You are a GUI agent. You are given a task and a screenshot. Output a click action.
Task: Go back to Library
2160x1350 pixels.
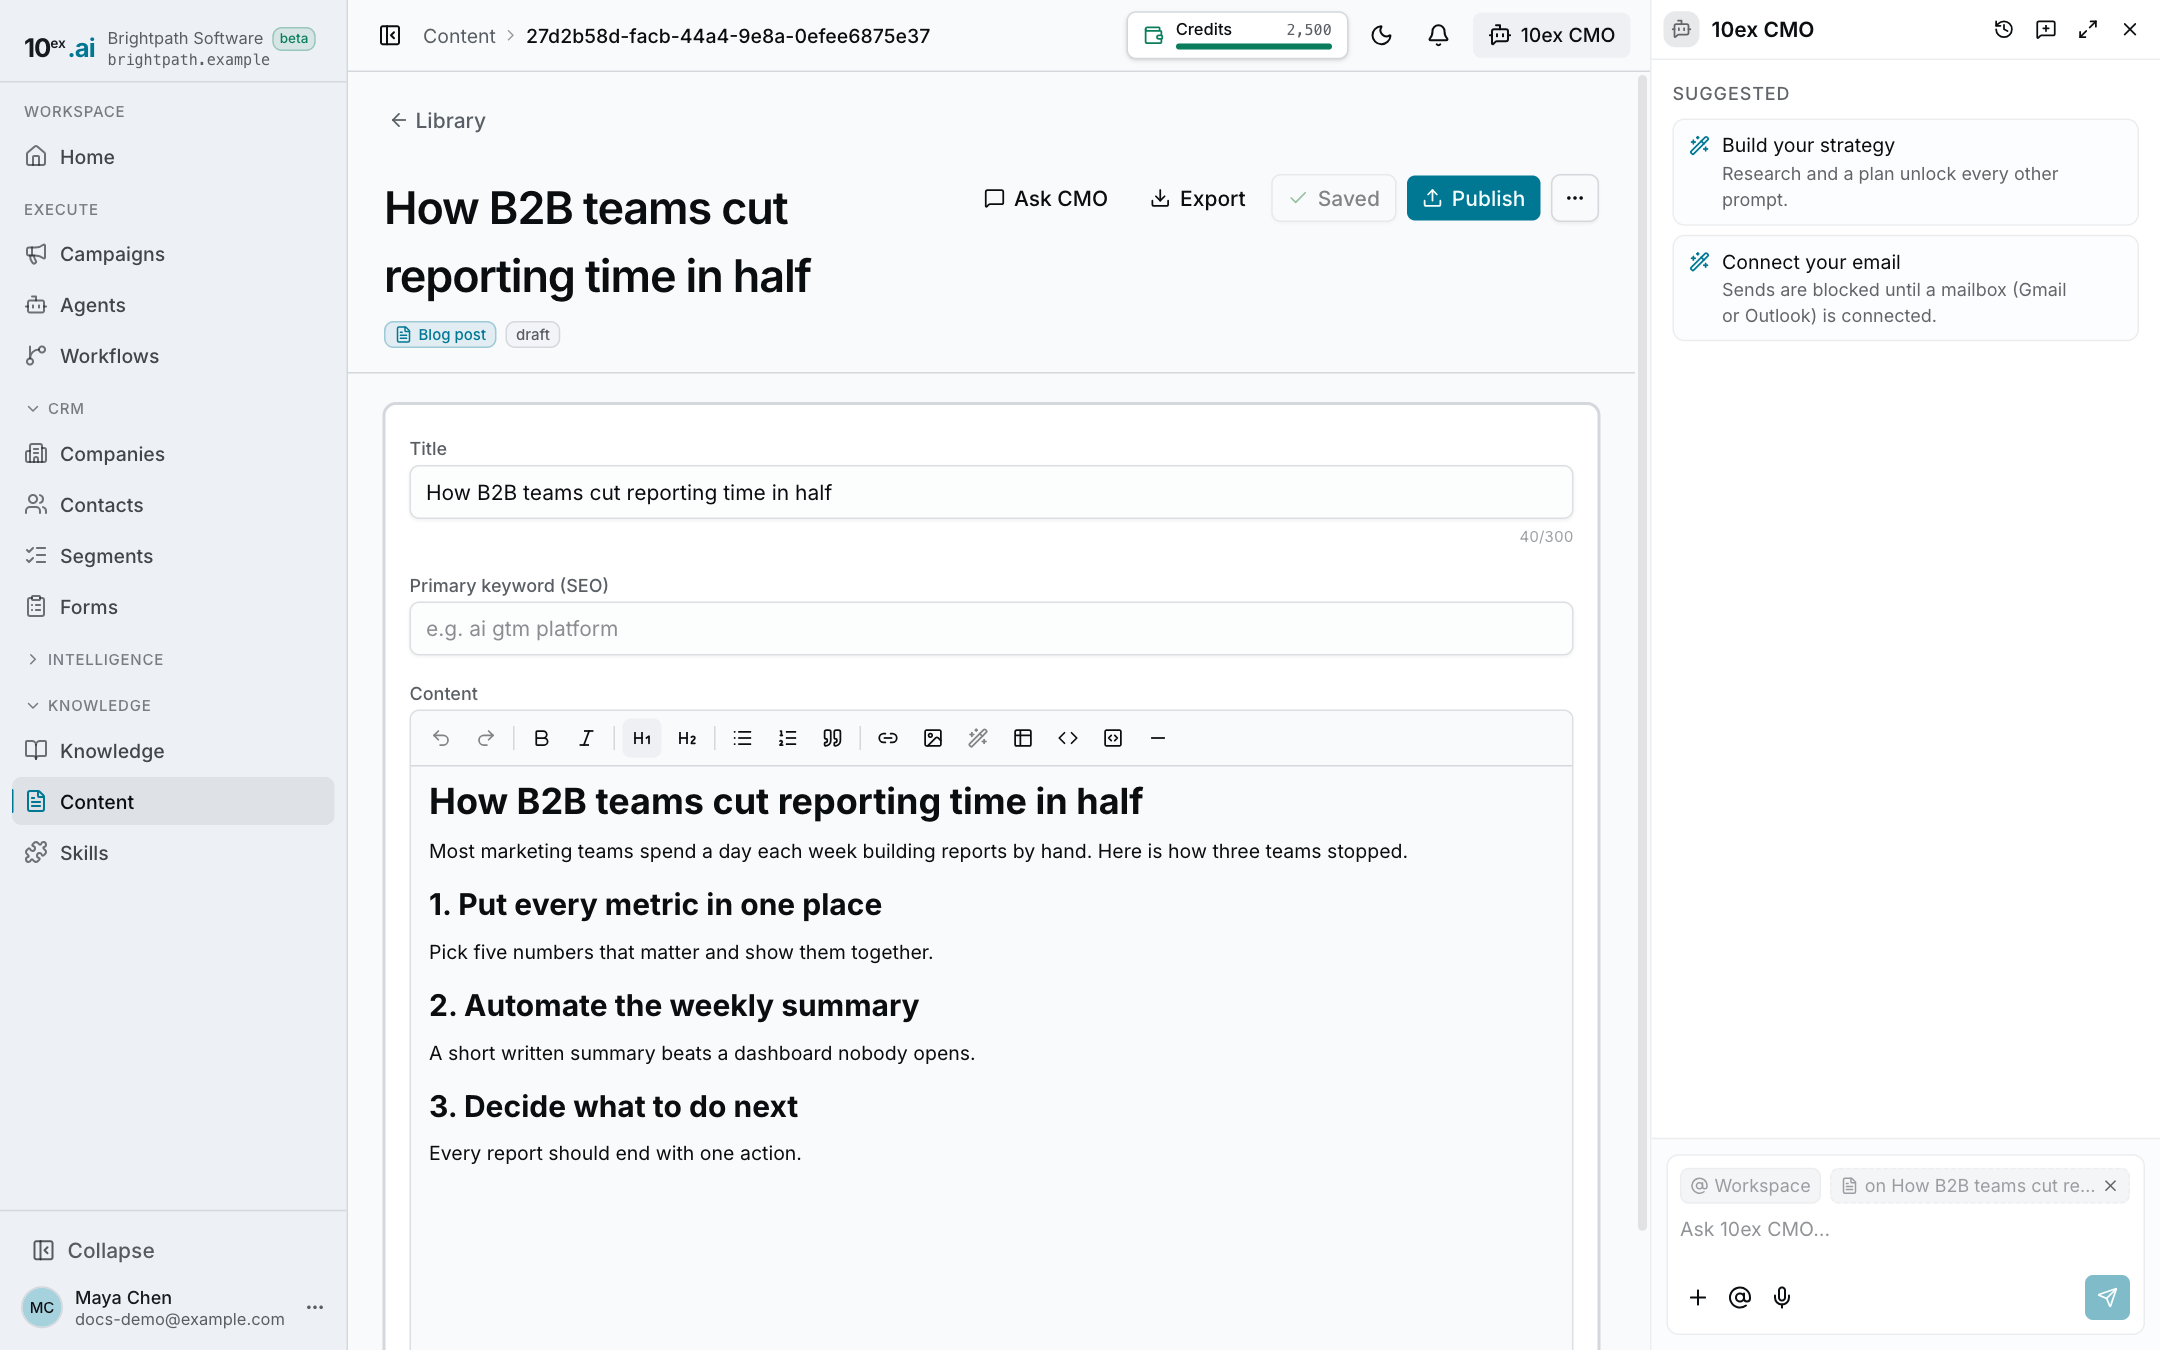point(437,120)
